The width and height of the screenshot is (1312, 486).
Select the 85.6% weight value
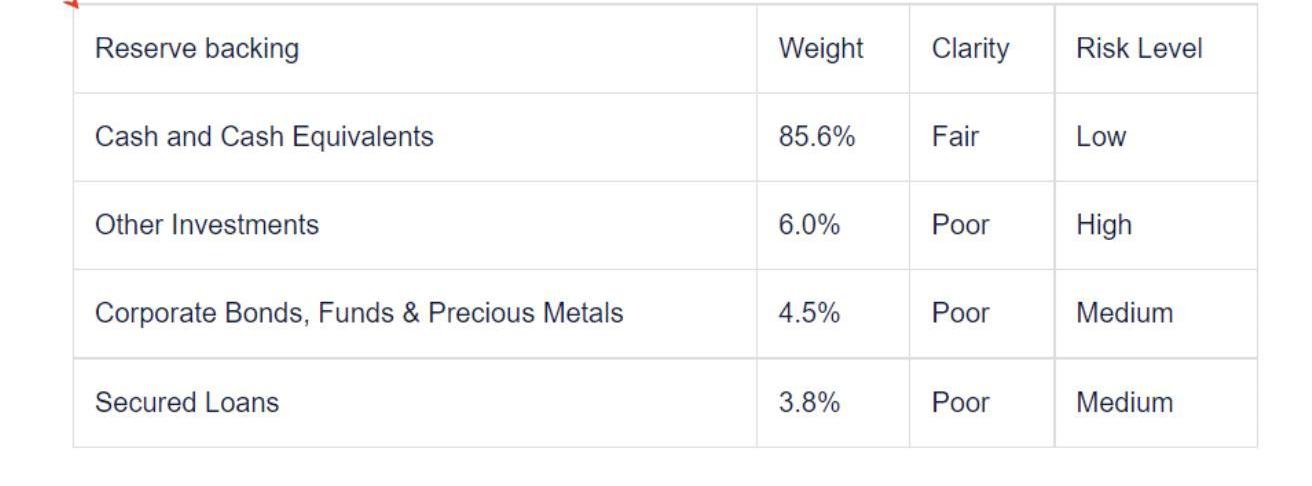tap(816, 137)
